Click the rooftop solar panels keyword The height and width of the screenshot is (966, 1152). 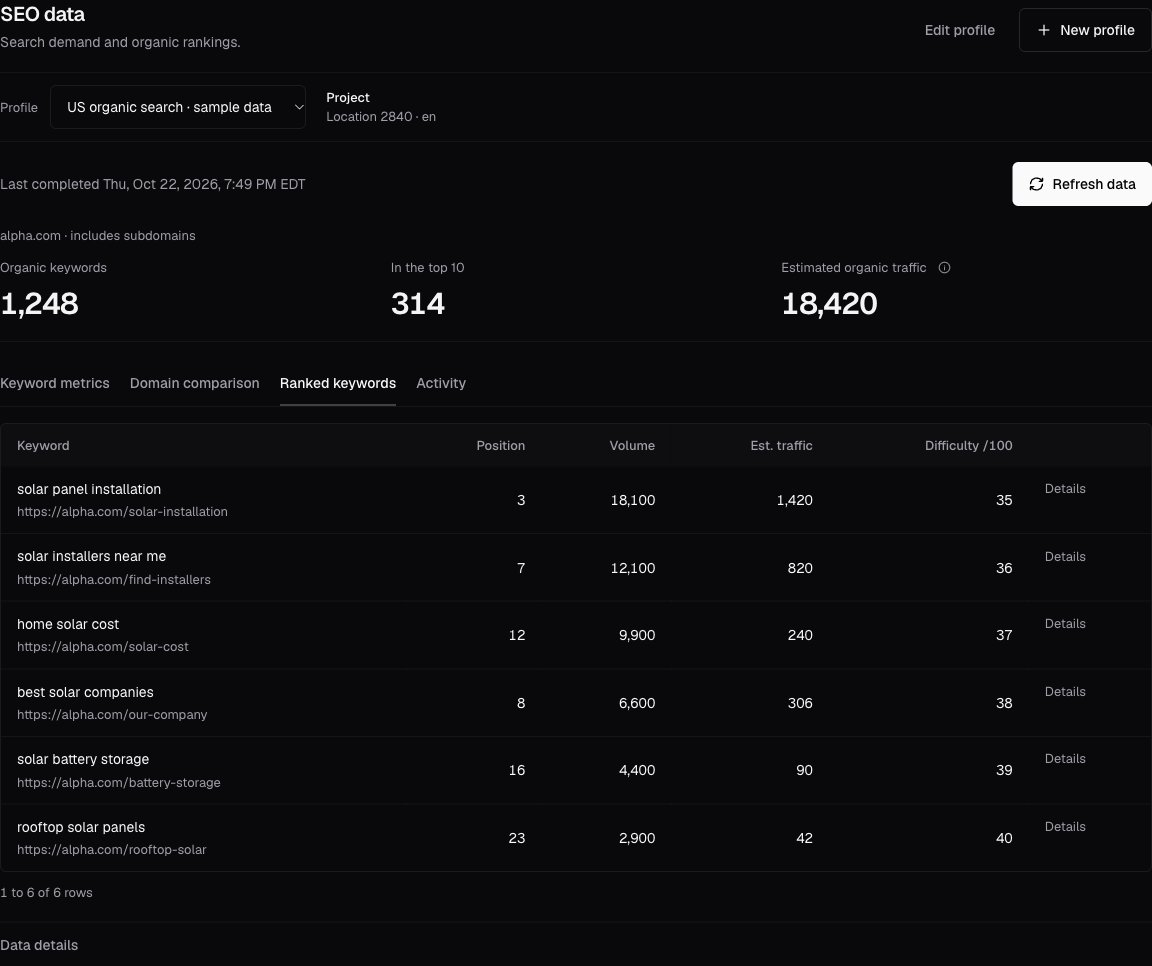click(81, 828)
